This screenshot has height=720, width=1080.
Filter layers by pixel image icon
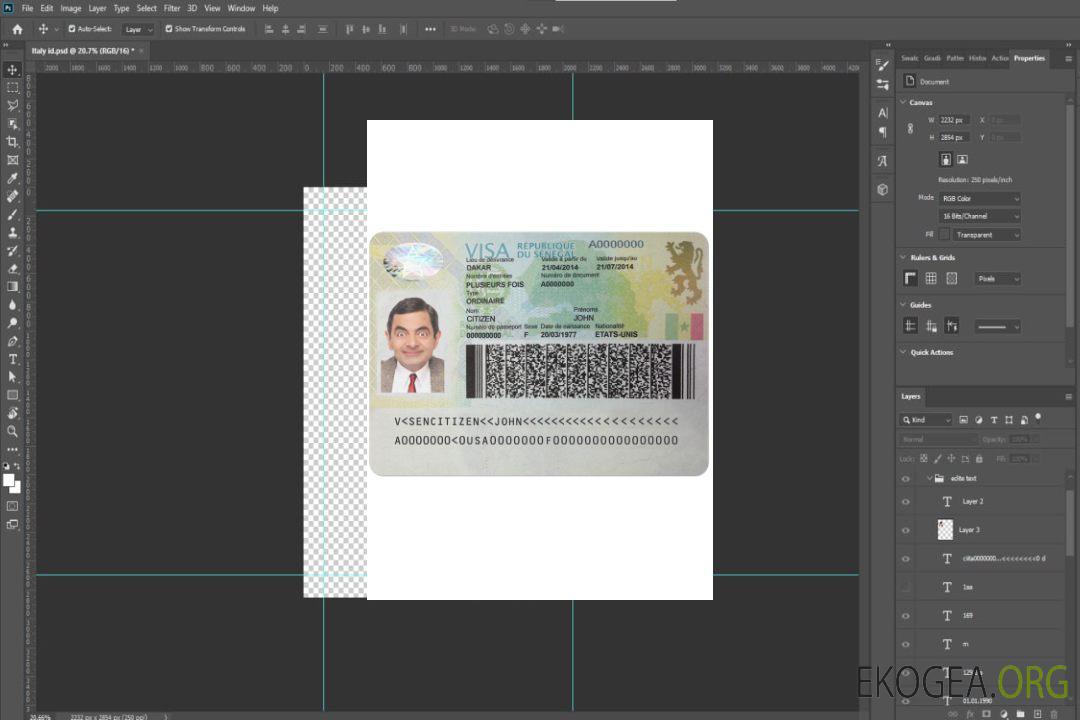[964, 420]
